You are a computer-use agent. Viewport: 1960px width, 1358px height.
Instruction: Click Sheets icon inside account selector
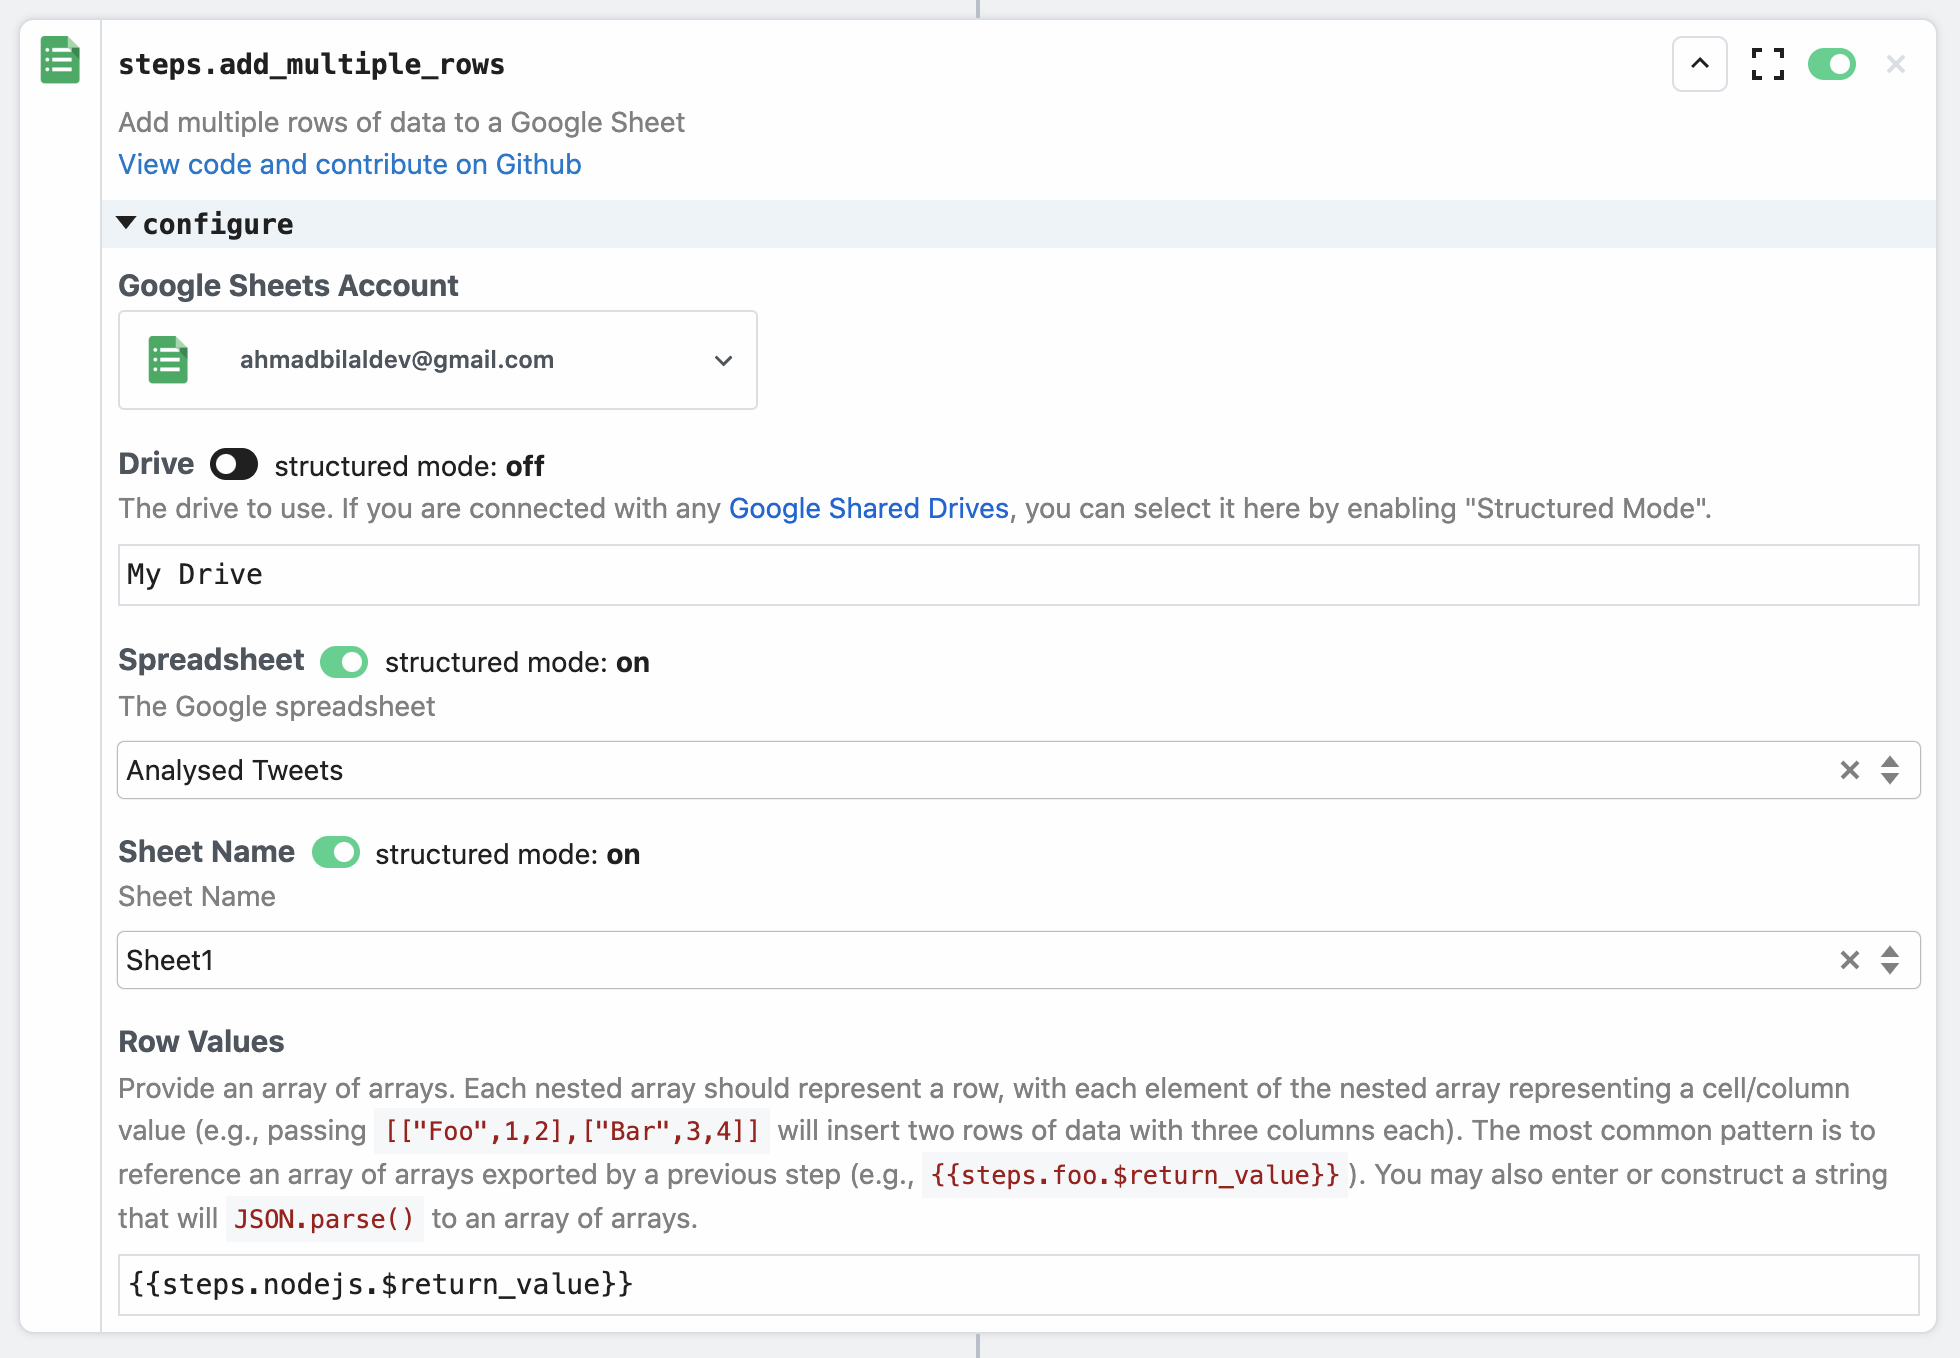coord(168,360)
